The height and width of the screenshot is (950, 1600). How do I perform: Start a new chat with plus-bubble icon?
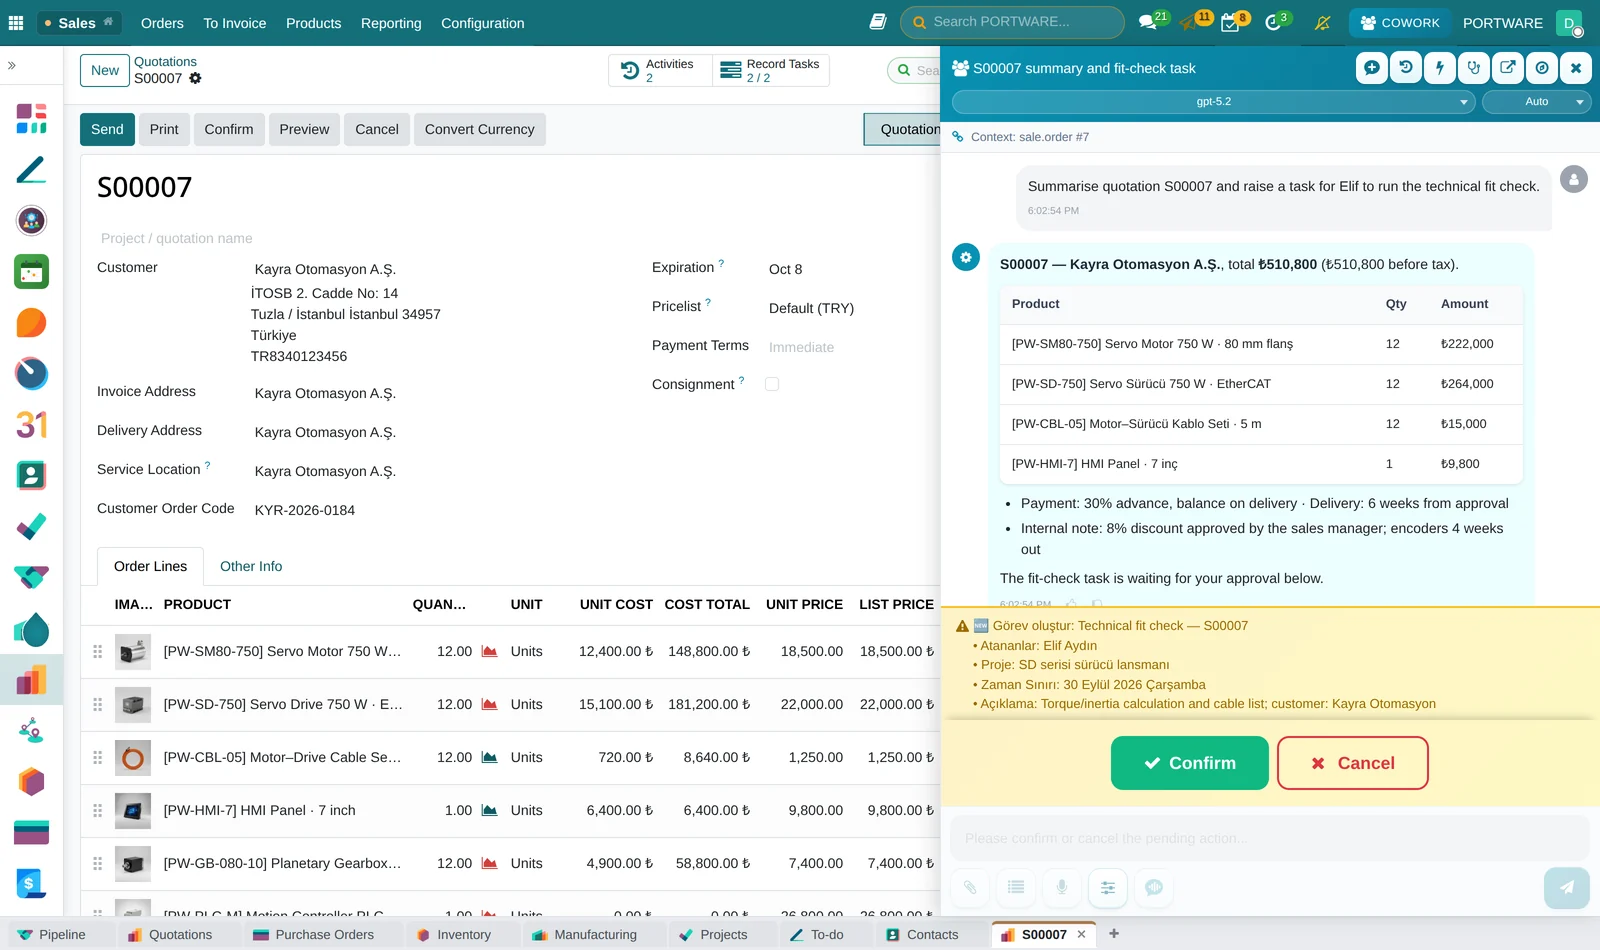pos(1371,68)
